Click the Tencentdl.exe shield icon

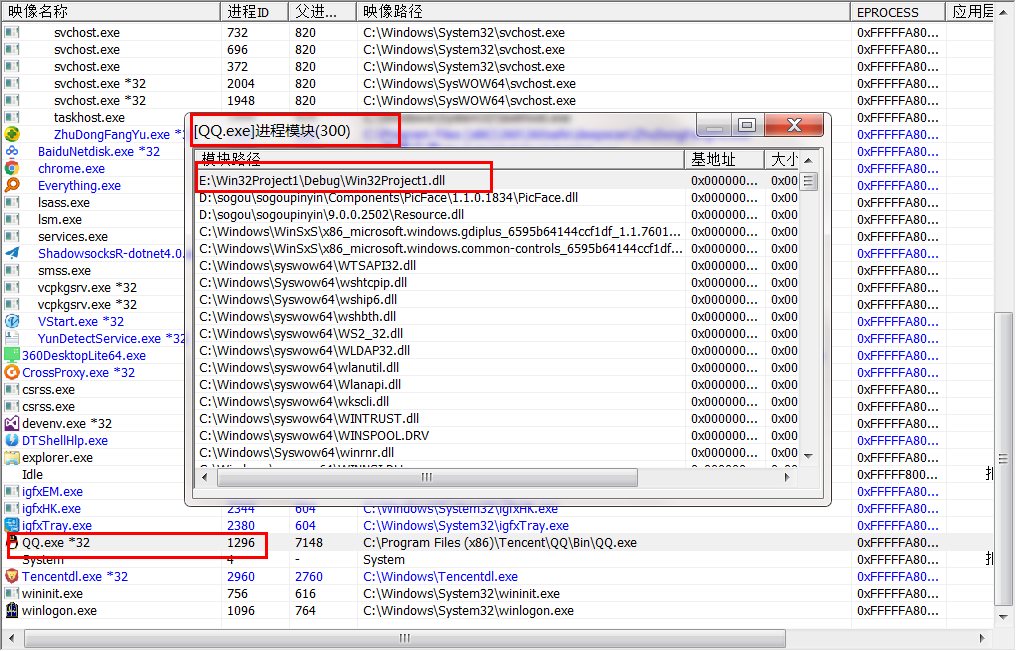pos(12,576)
